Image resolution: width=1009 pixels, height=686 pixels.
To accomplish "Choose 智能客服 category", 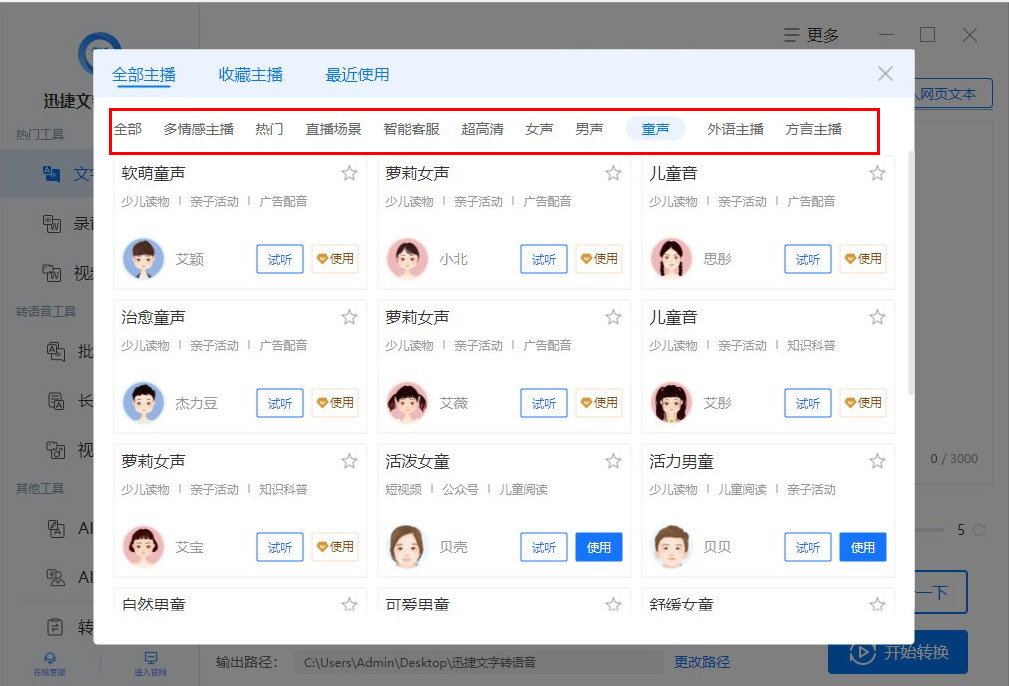I will pos(411,129).
